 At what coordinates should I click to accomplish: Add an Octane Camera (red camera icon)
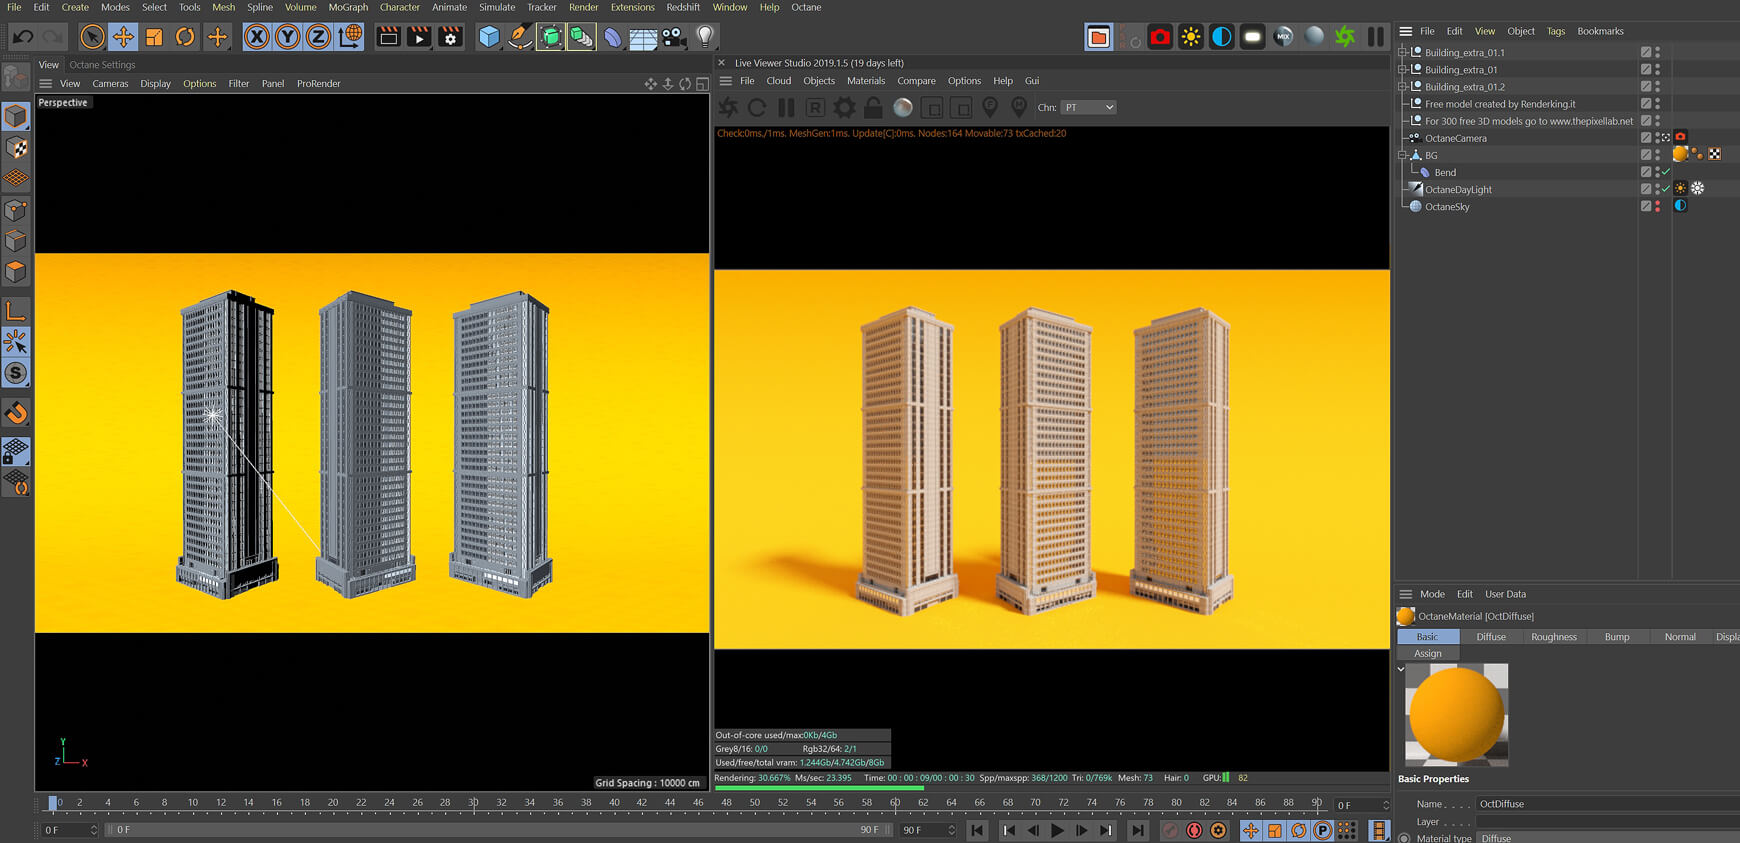point(1160,37)
